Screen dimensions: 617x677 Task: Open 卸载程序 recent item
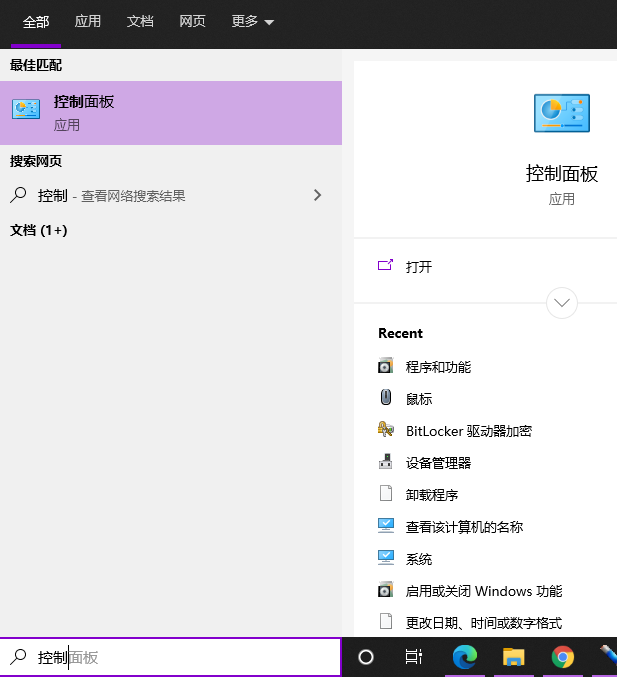click(x=432, y=495)
